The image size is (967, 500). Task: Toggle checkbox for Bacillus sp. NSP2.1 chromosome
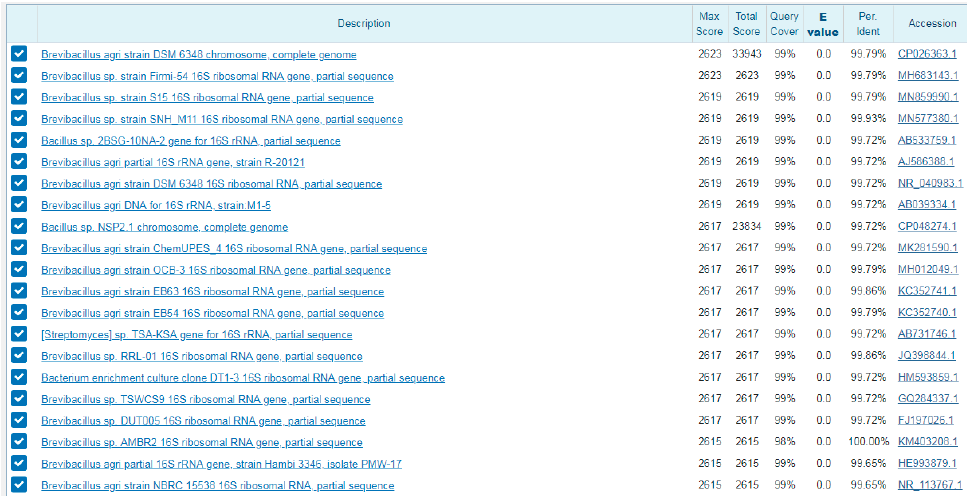tap(19, 227)
